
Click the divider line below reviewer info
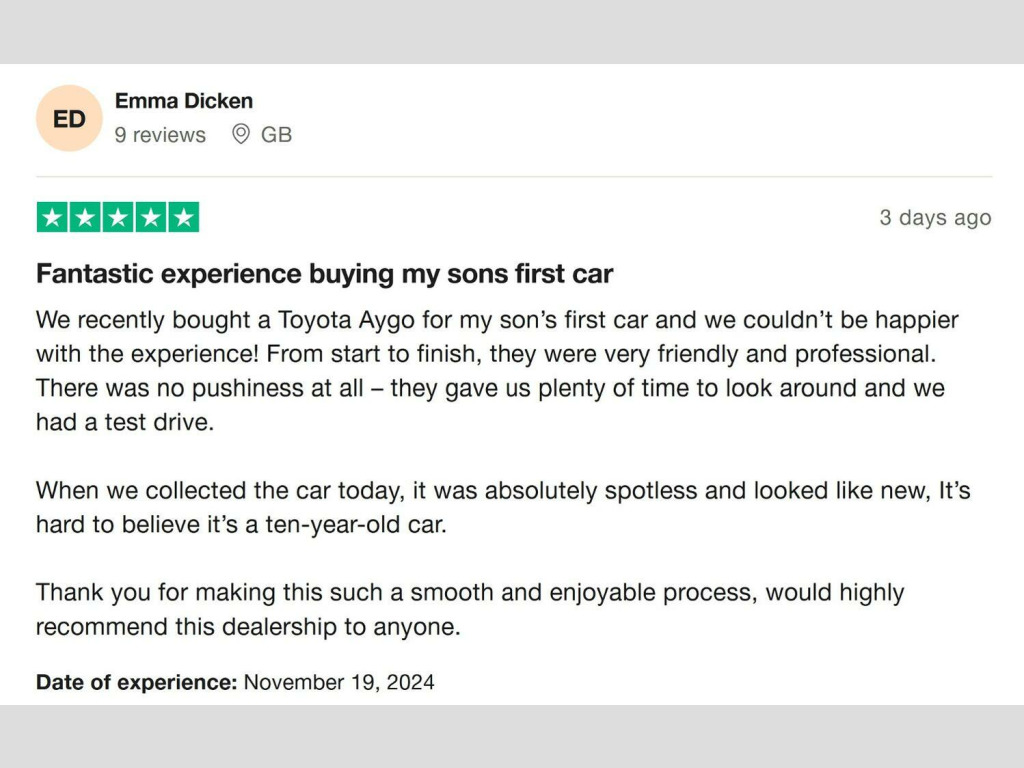[514, 176]
